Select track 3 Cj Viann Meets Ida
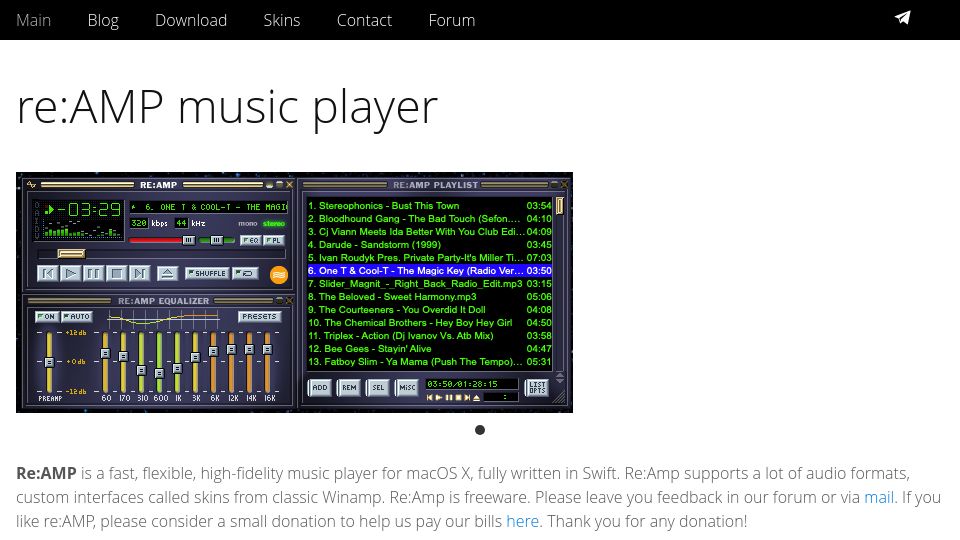This screenshot has width=960, height=540. 429,231
